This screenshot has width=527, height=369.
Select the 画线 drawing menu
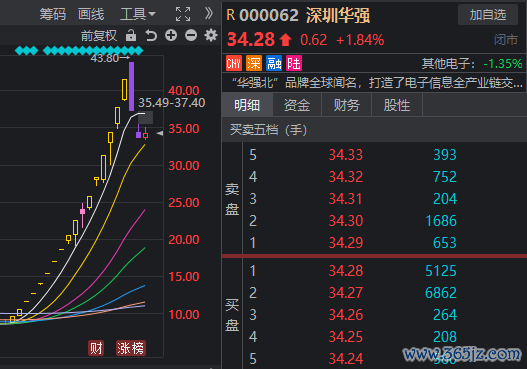[91, 14]
